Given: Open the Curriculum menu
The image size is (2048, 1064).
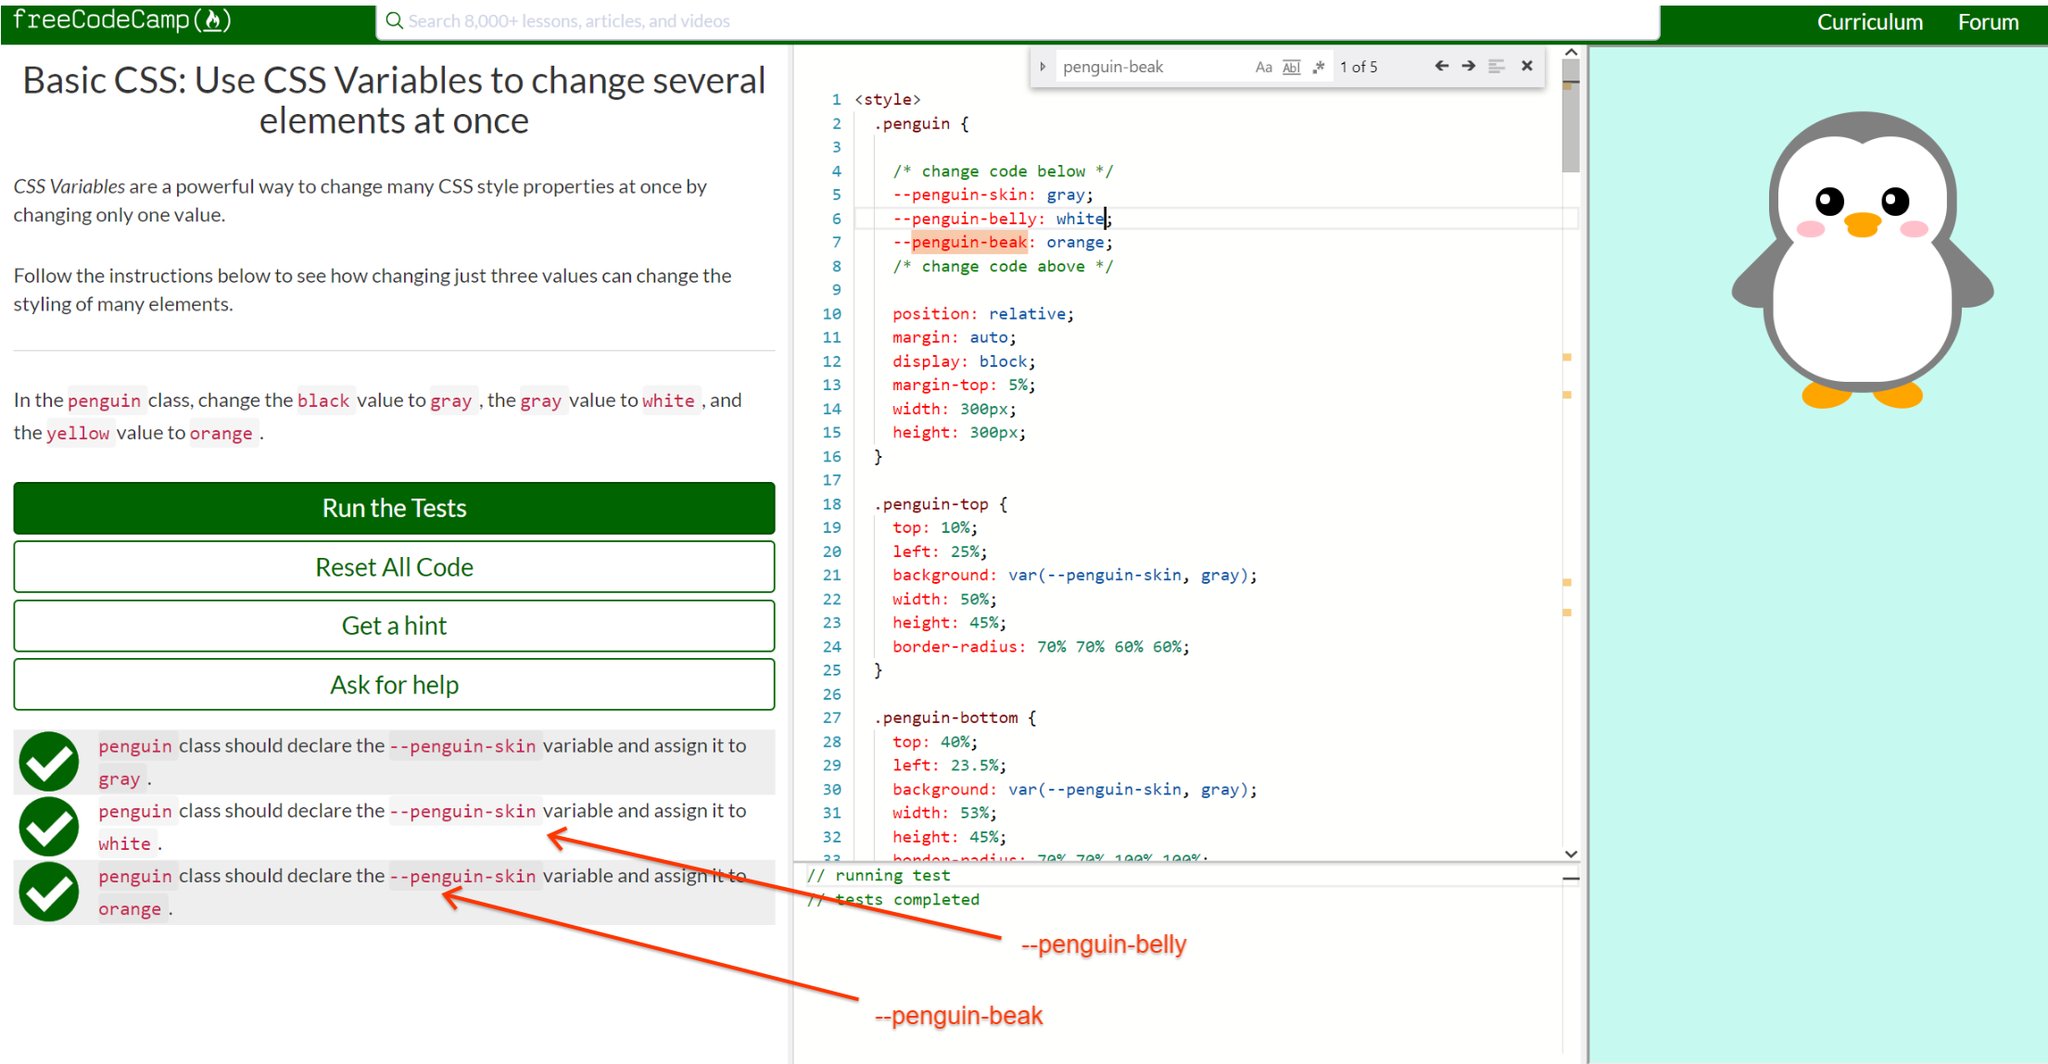Looking at the screenshot, I should tap(1870, 22).
